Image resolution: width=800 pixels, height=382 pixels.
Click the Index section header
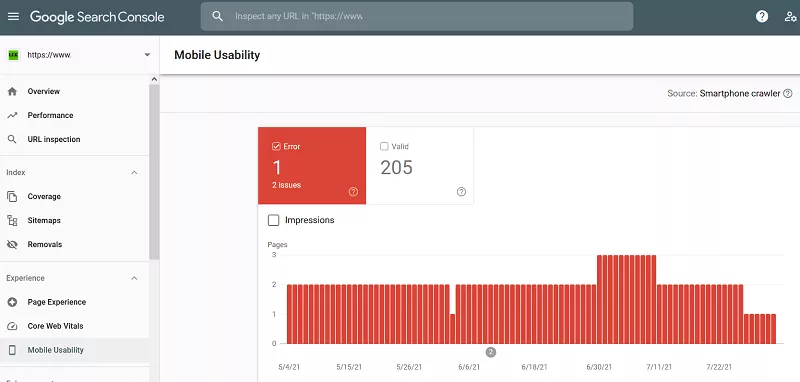(x=74, y=173)
